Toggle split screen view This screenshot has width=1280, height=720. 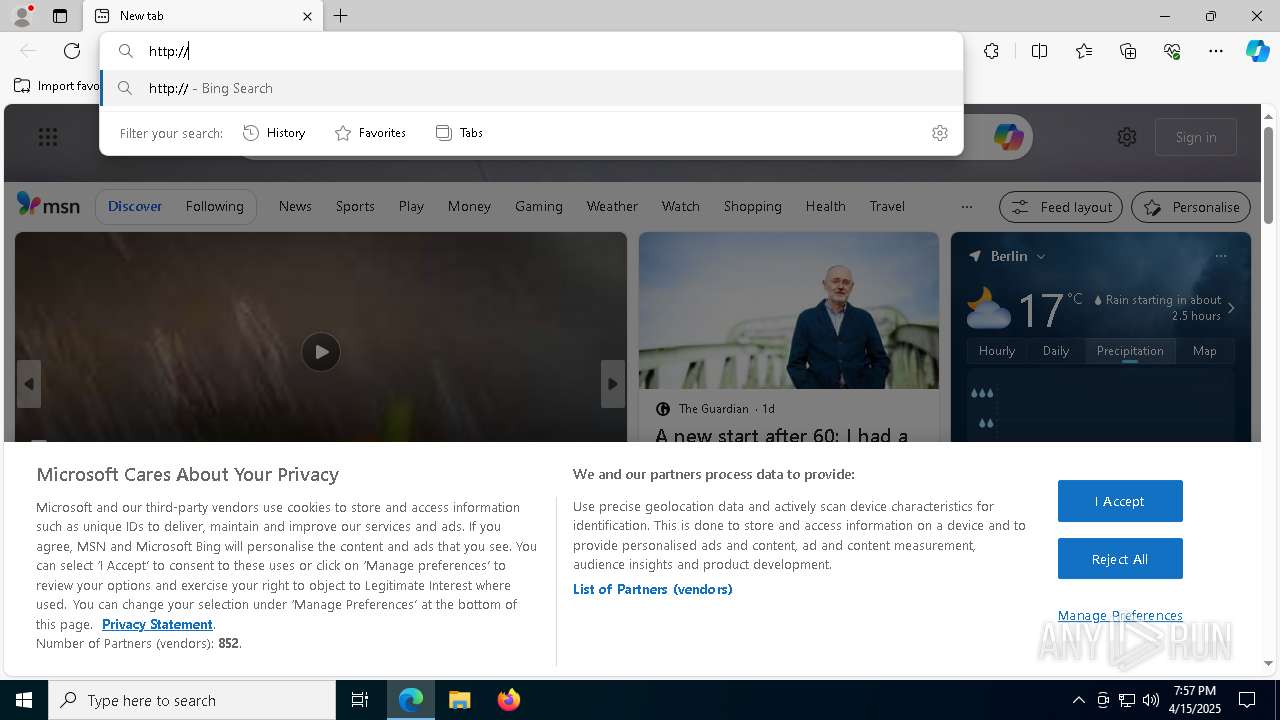[1039, 51]
